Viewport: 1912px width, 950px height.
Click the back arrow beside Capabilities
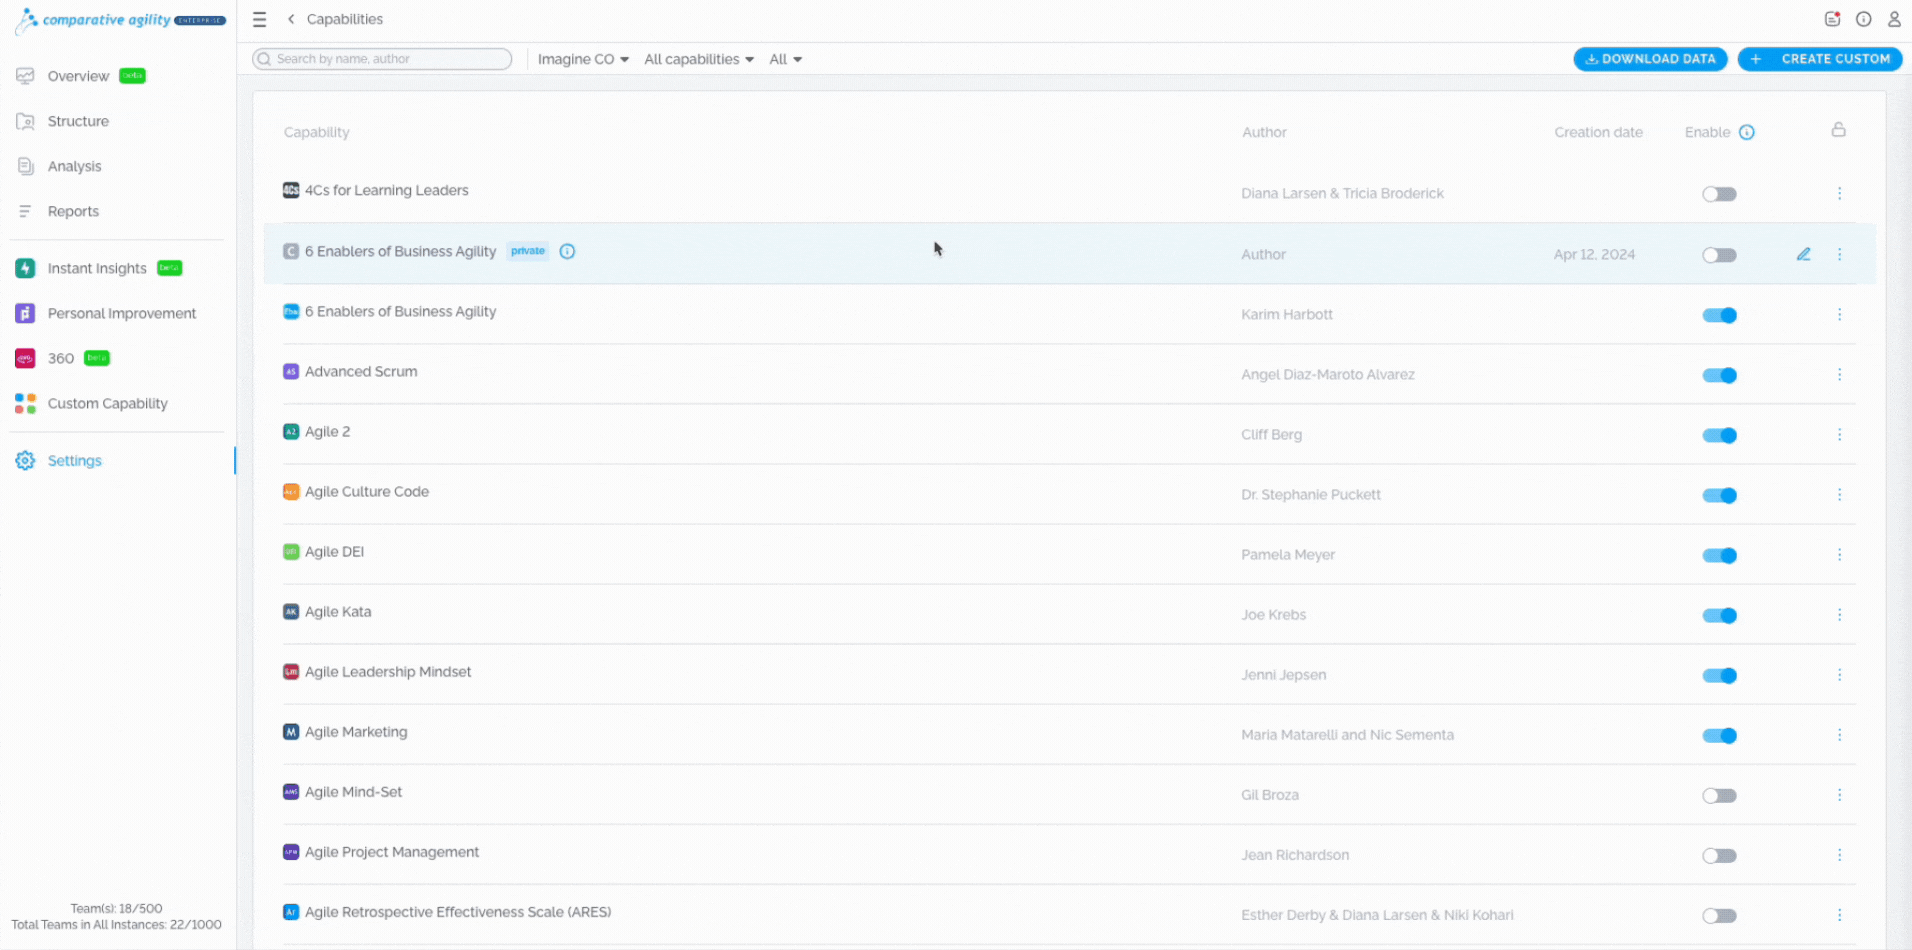coord(291,19)
